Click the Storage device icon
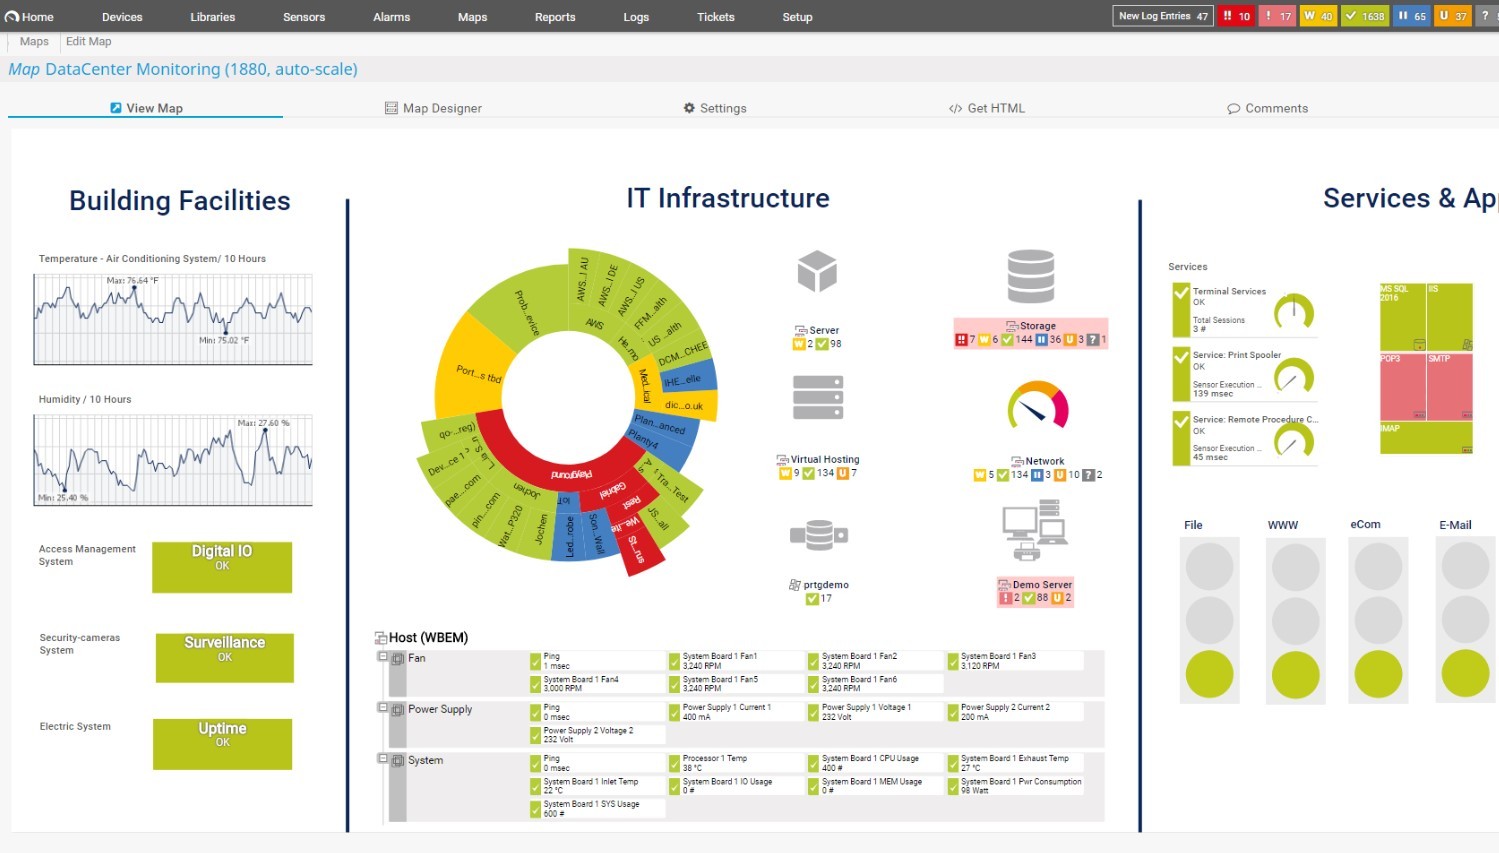Screen dimensions: 1499x853 click(1031, 277)
